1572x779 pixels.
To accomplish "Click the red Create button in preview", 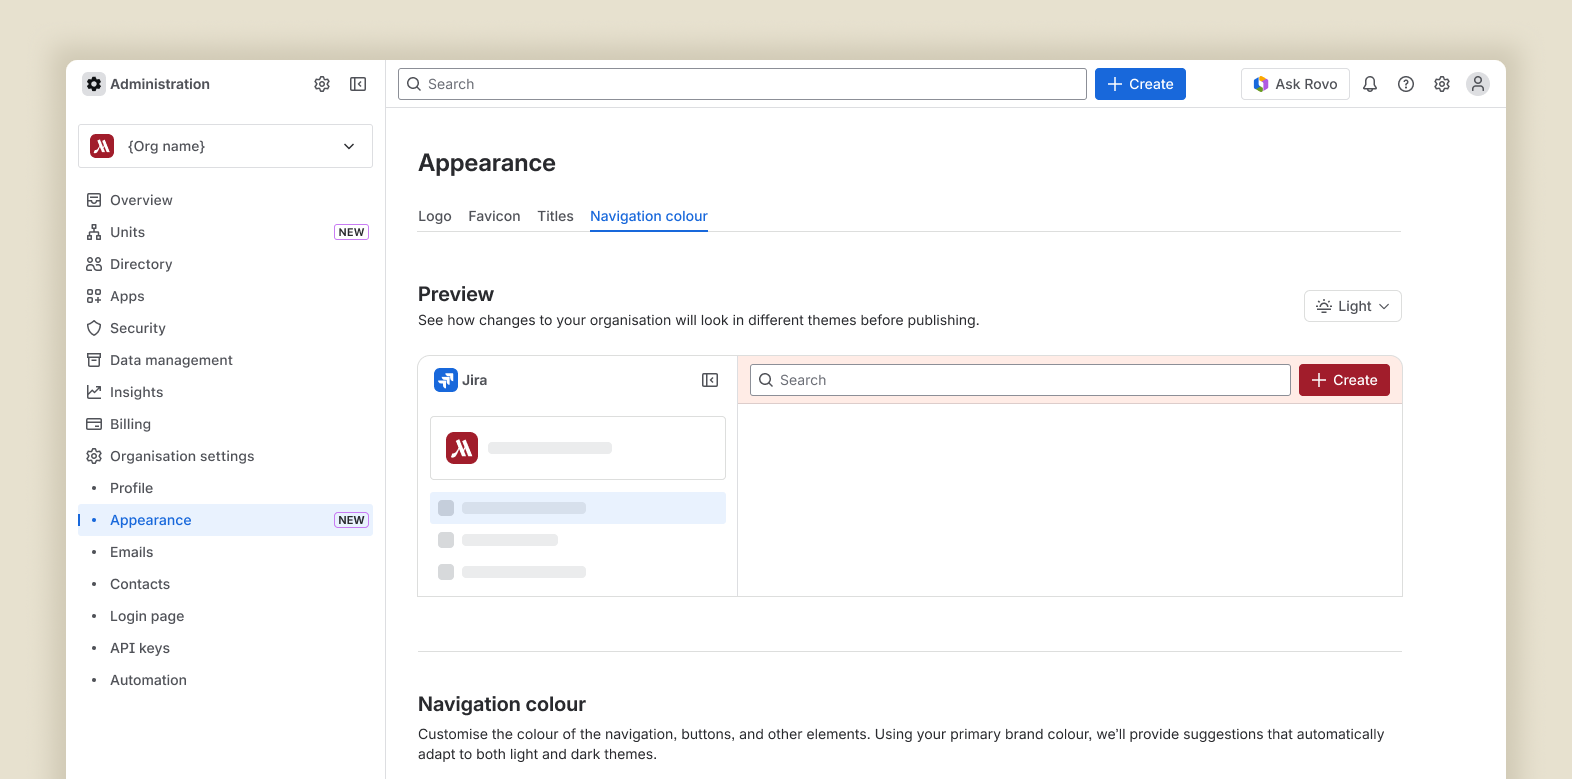I will [x=1344, y=380].
